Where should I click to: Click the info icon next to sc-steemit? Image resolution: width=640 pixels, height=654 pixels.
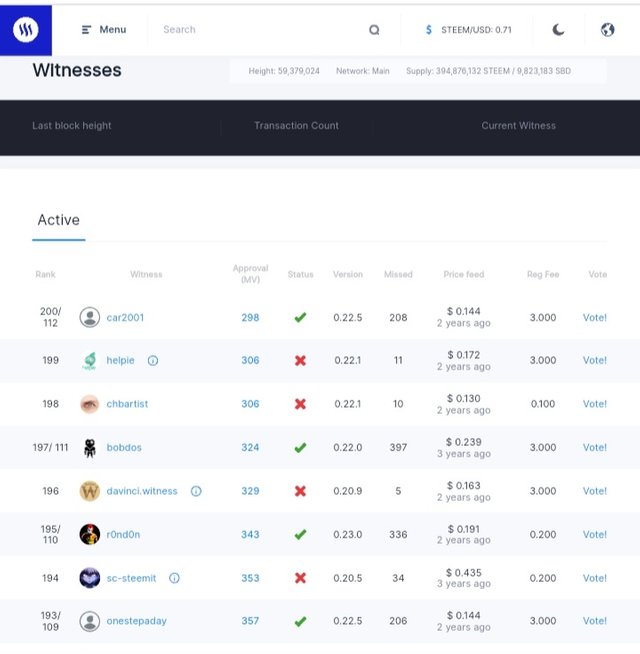174,578
